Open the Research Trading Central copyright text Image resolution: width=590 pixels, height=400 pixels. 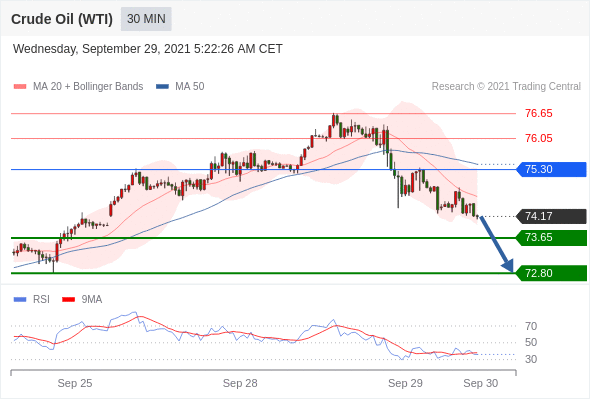click(506, 87)
